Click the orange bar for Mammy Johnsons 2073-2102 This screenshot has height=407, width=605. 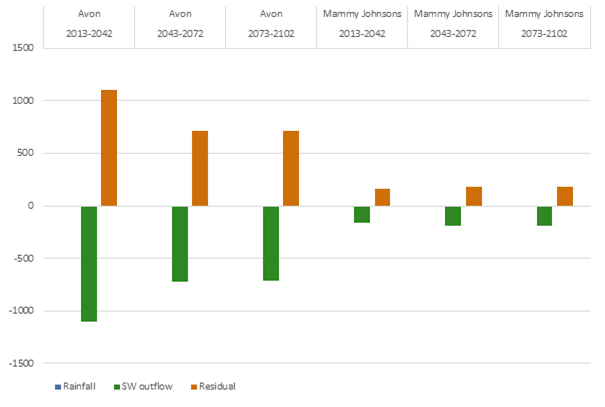(x=564, y=196)
